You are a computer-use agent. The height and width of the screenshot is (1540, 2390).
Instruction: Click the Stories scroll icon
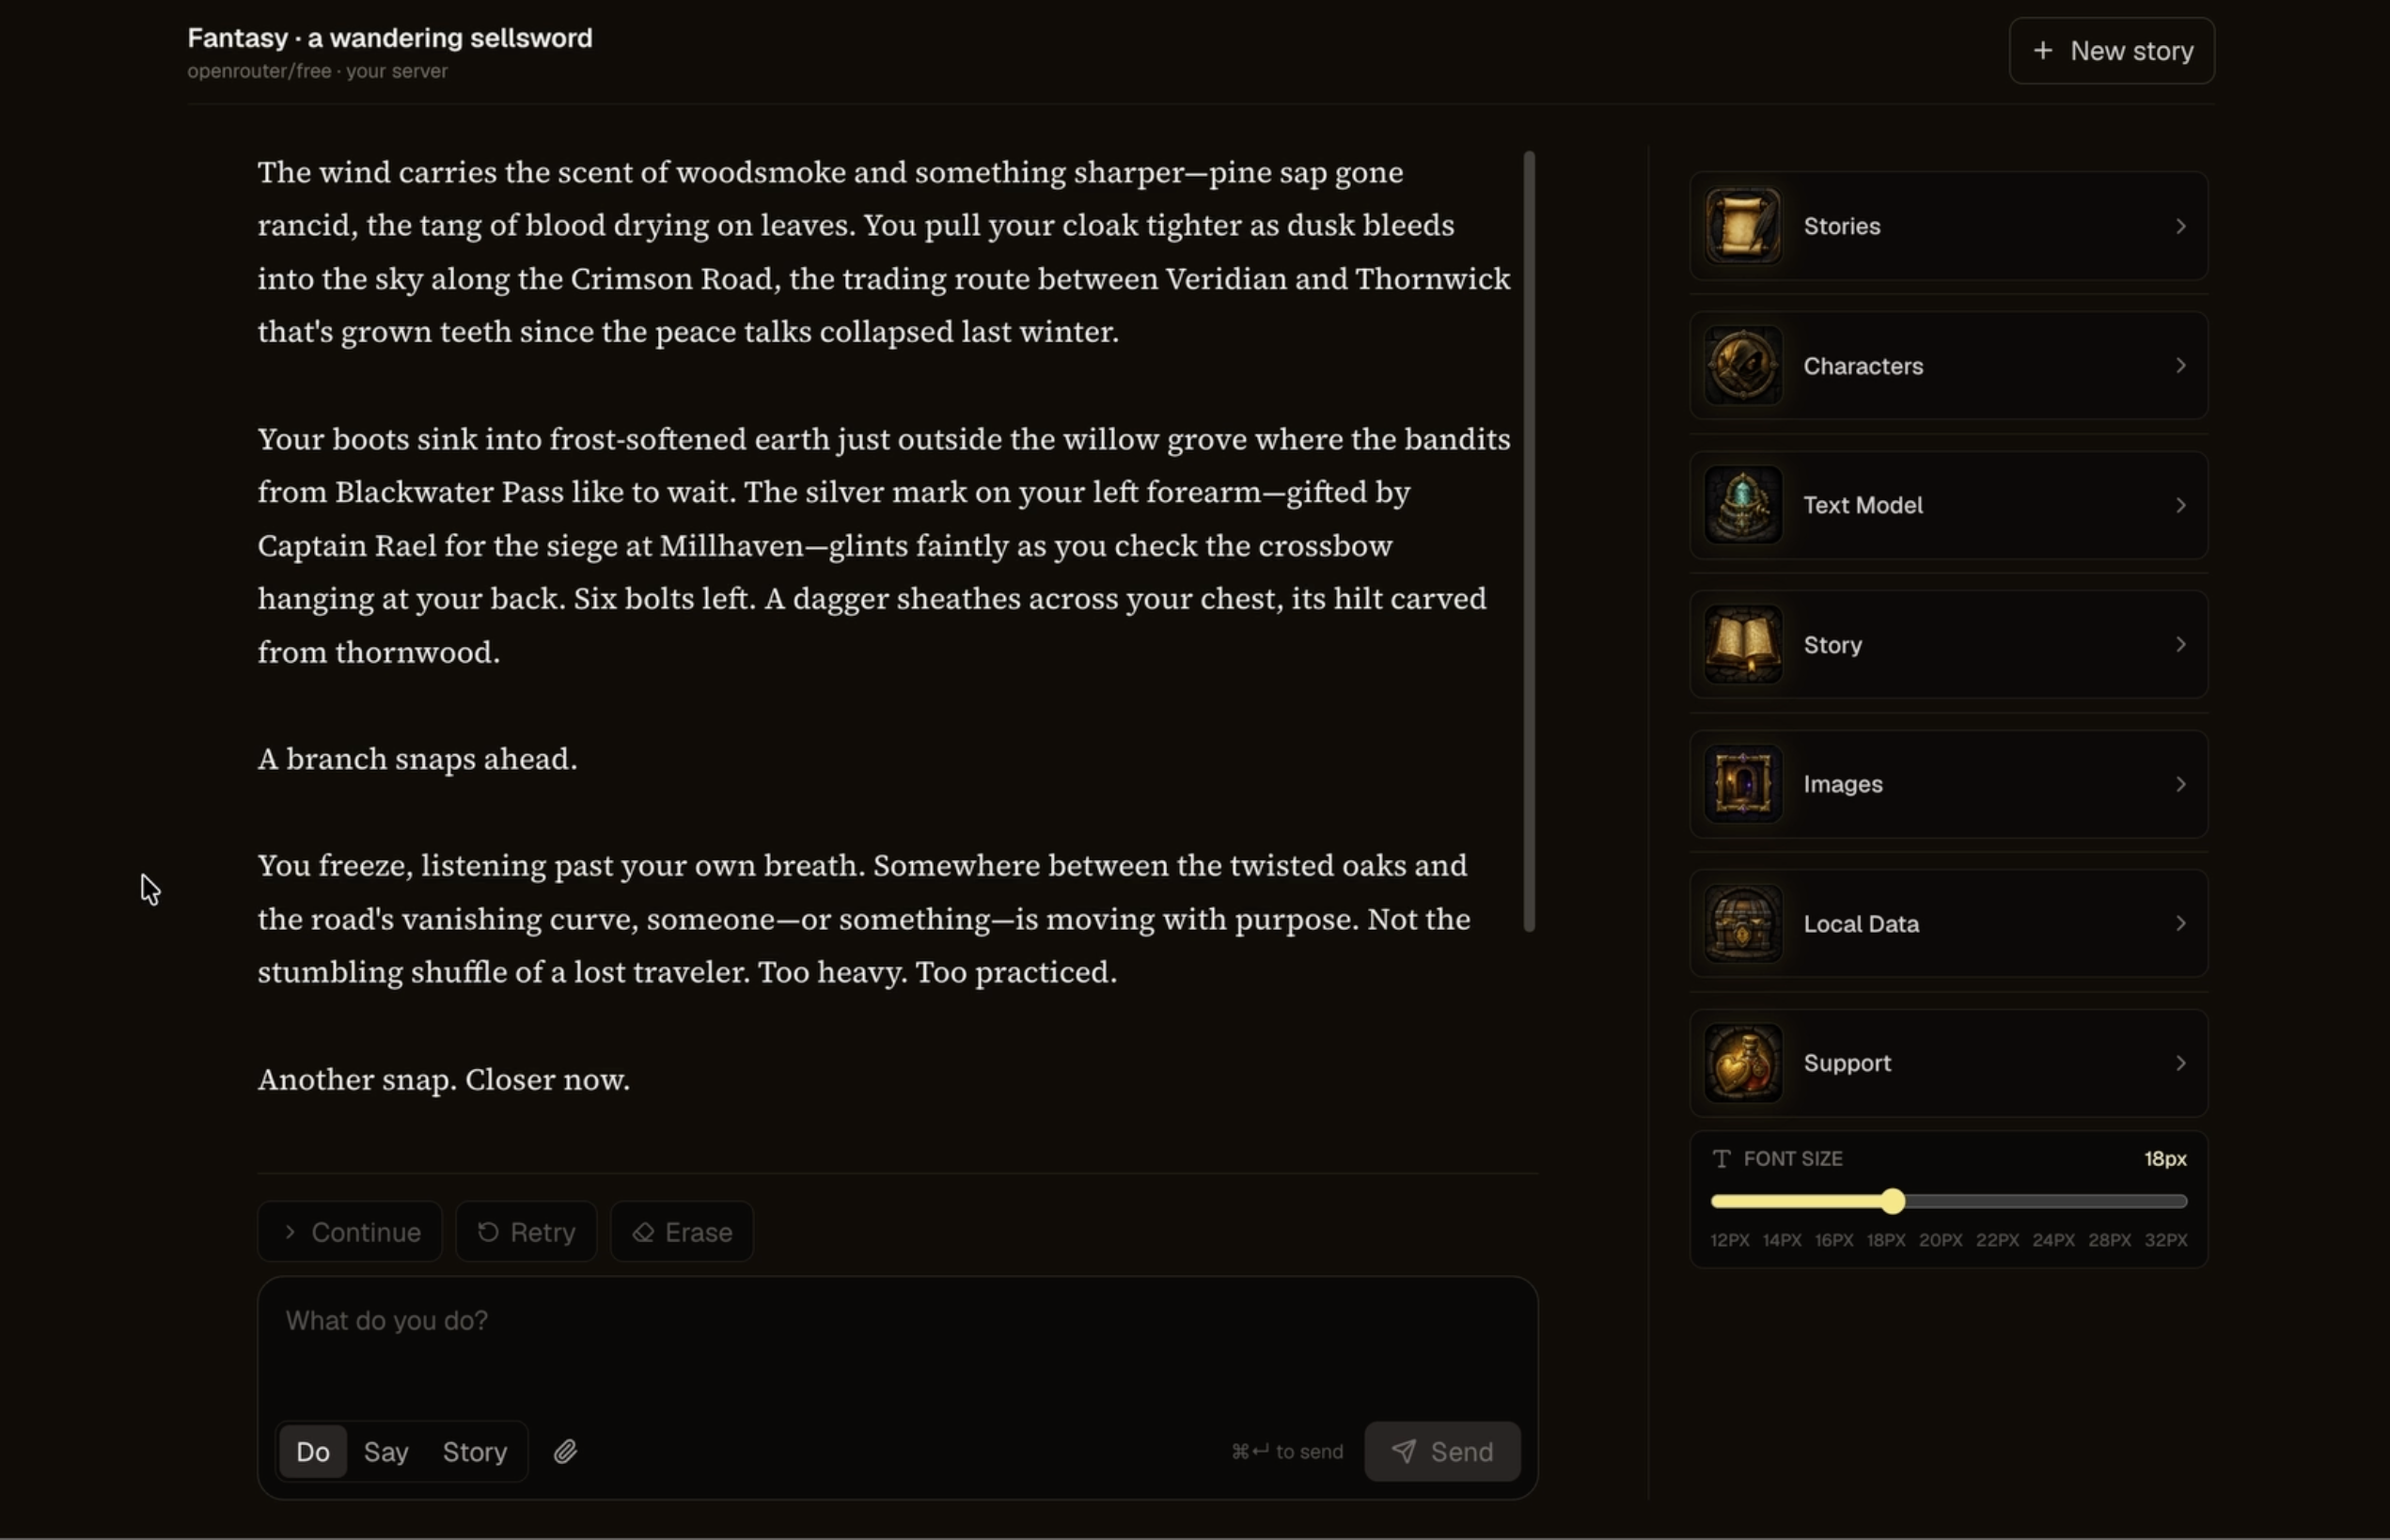click(1743, 226)
